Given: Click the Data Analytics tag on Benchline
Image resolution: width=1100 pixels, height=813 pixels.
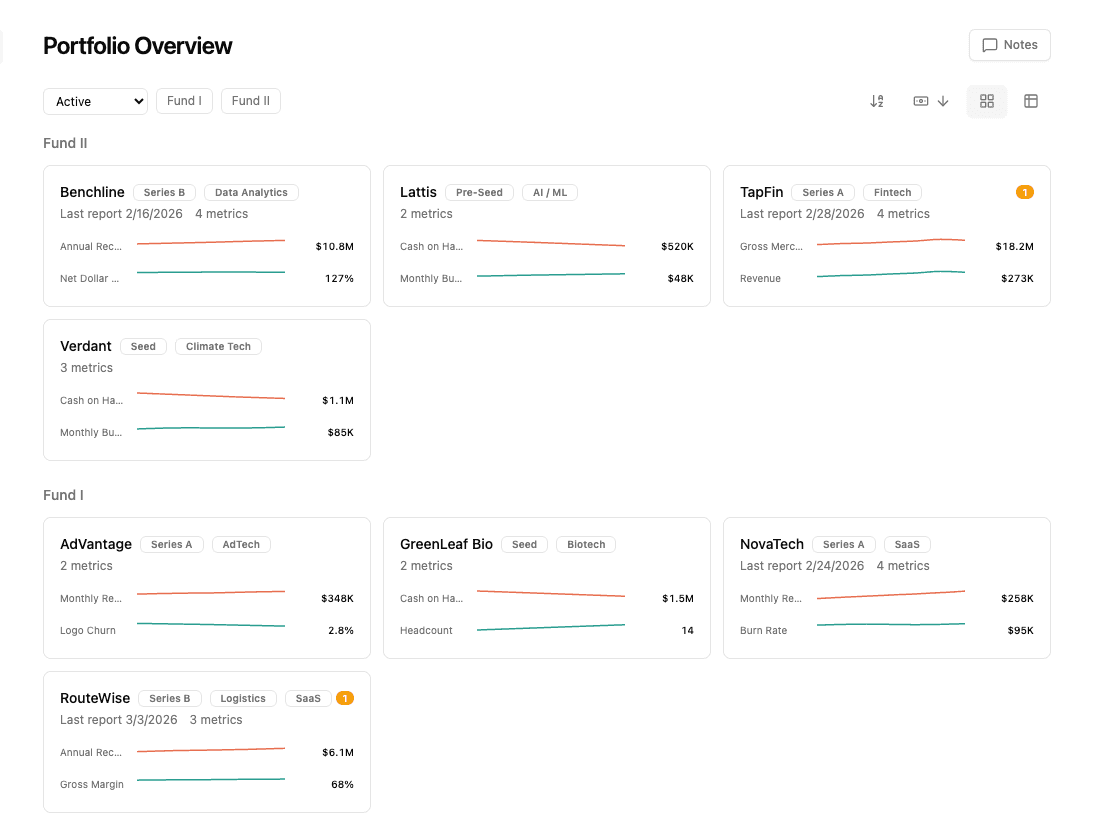Looking at the screenshot, I should [251, 192].
